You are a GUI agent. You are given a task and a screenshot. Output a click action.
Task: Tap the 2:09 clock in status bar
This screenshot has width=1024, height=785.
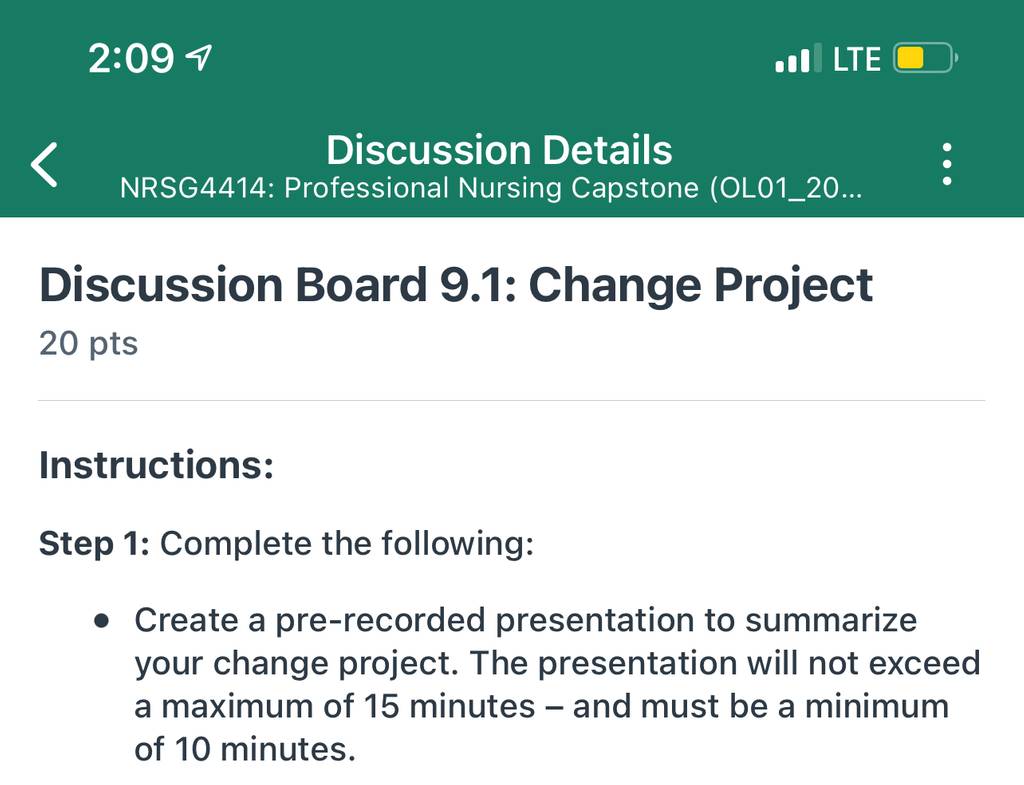tap(131, 58)
